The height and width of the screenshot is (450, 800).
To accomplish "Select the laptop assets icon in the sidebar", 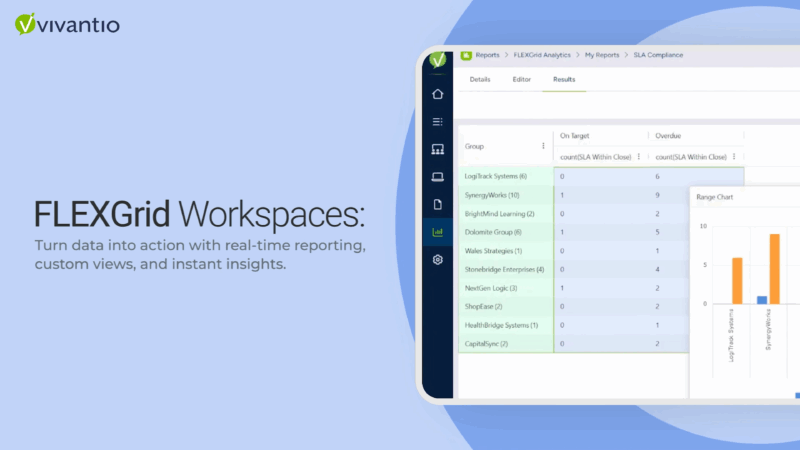I will pos(437,177).
